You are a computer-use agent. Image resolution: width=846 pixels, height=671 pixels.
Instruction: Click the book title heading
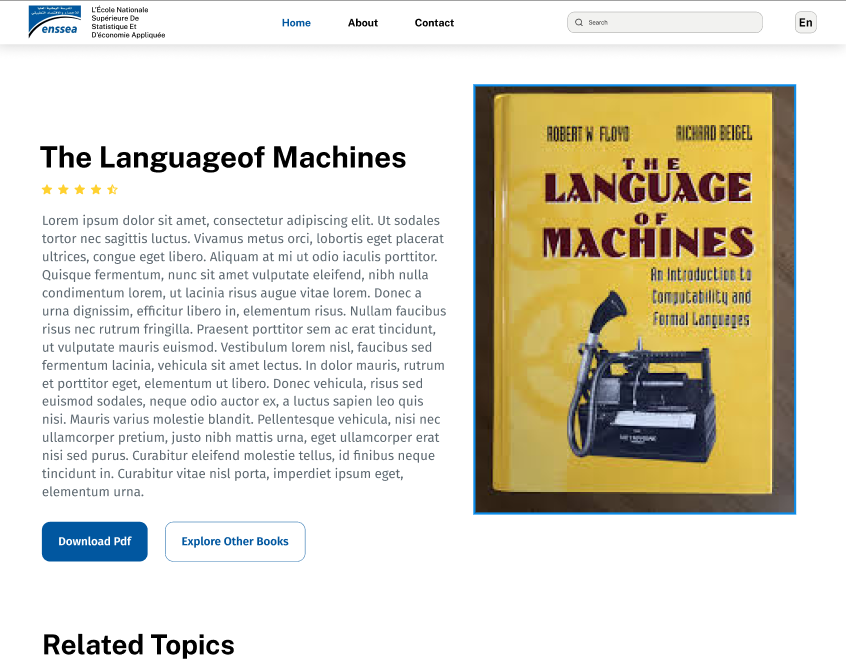point(223,157)
